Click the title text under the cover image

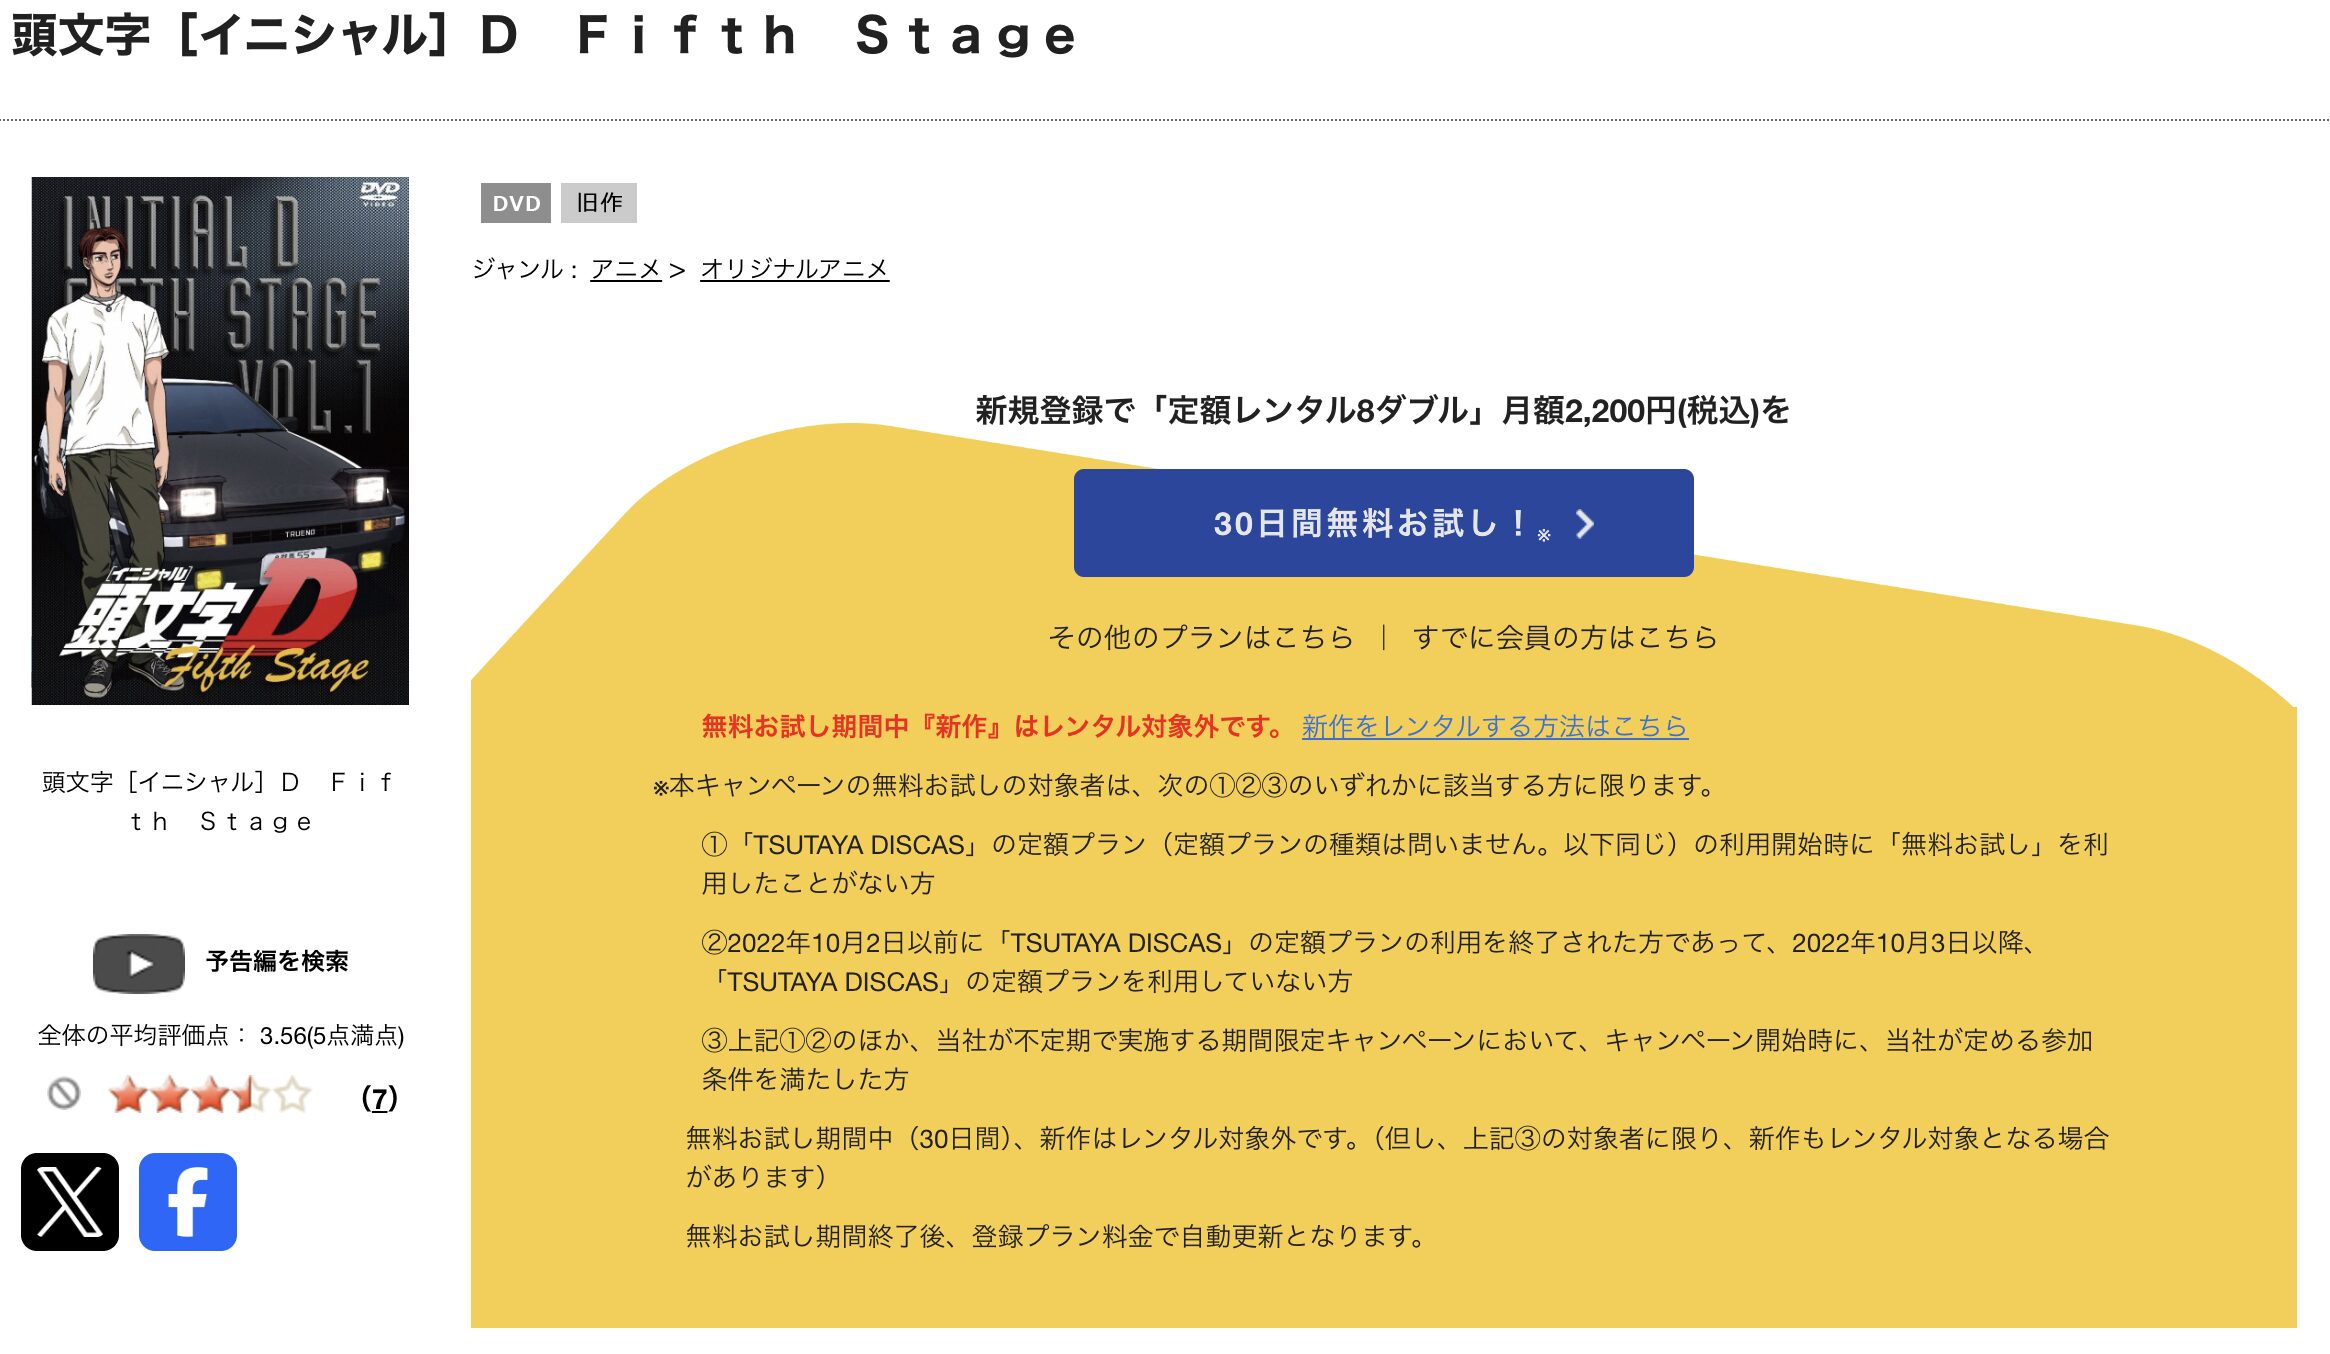(x=220, y=801)
